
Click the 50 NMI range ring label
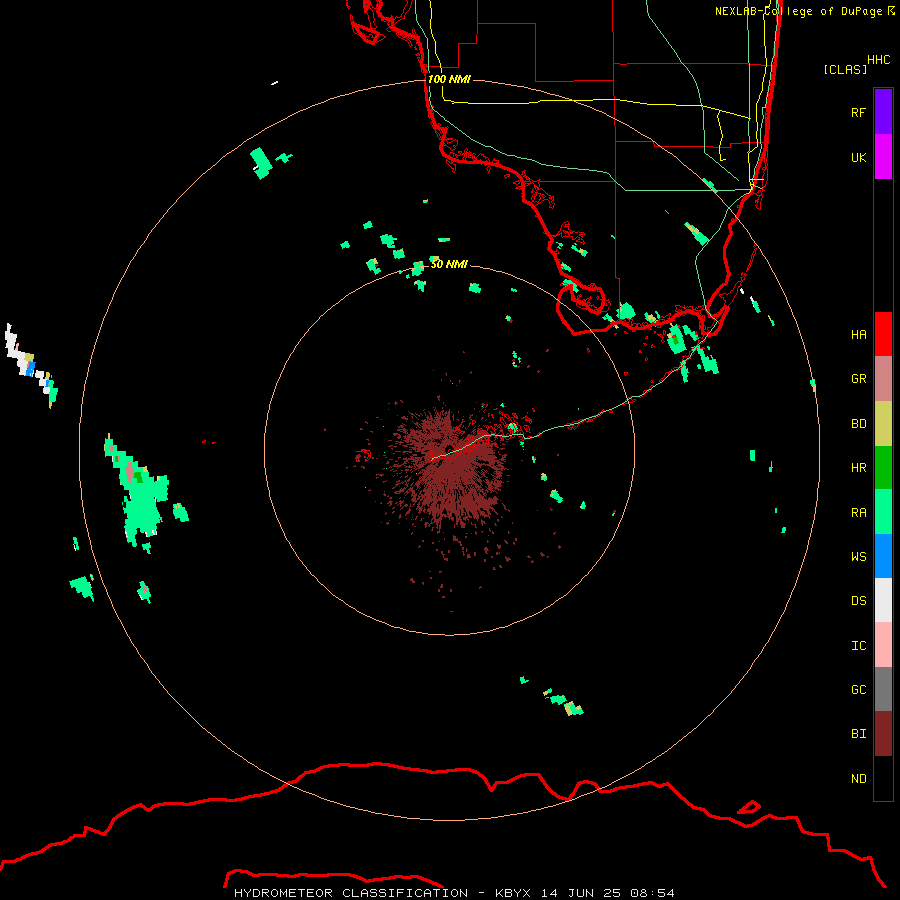[x=449, y=264]
